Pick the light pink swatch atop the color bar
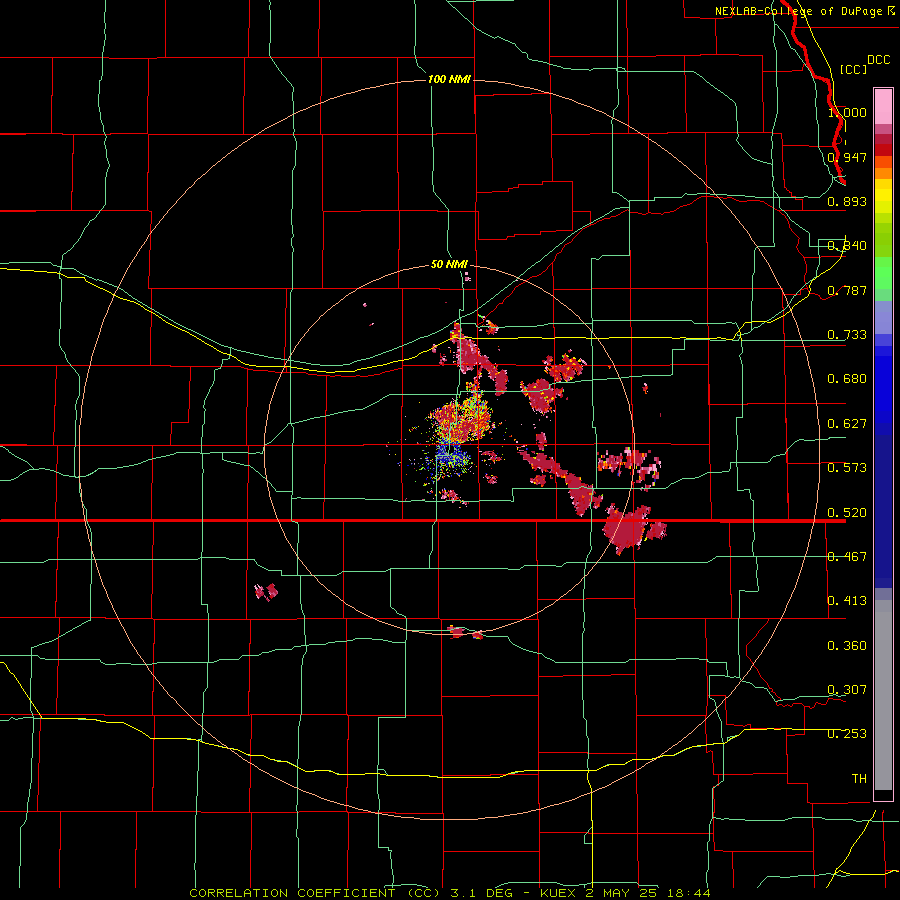This screenshot has height=900, width=900. [x=883, y=107]
